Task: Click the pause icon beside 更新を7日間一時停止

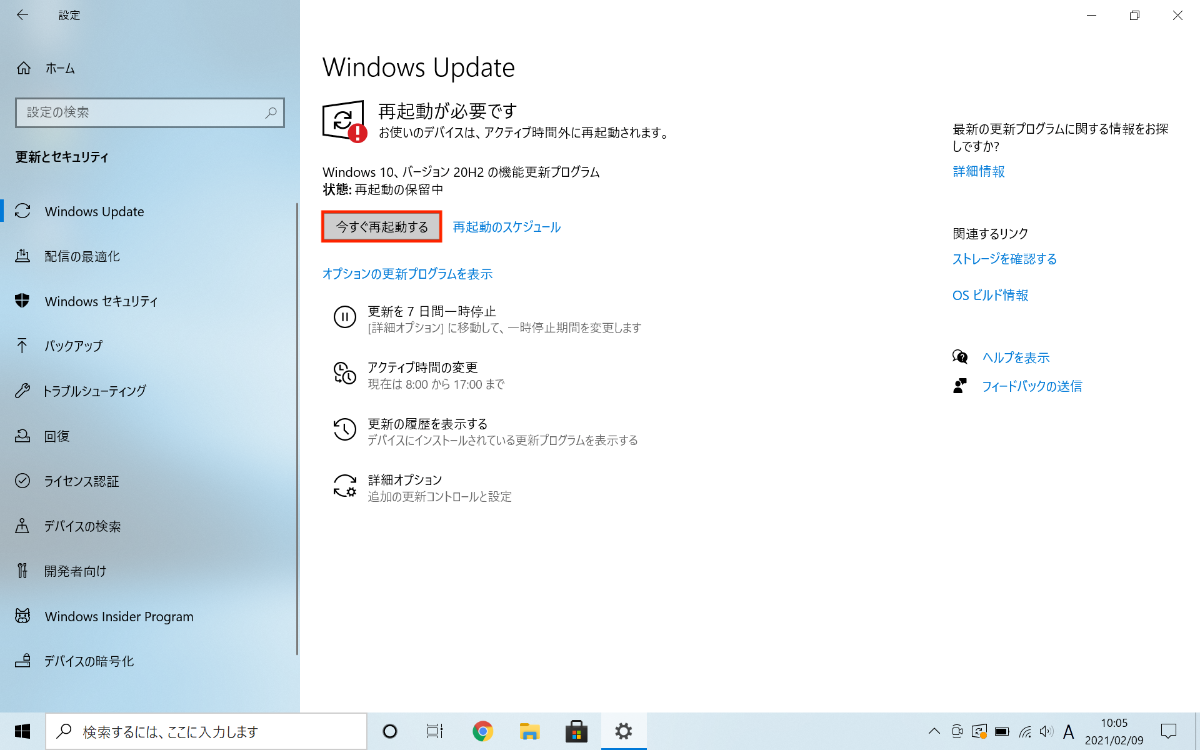Action: pyautogui.click(x=344, y=317)
